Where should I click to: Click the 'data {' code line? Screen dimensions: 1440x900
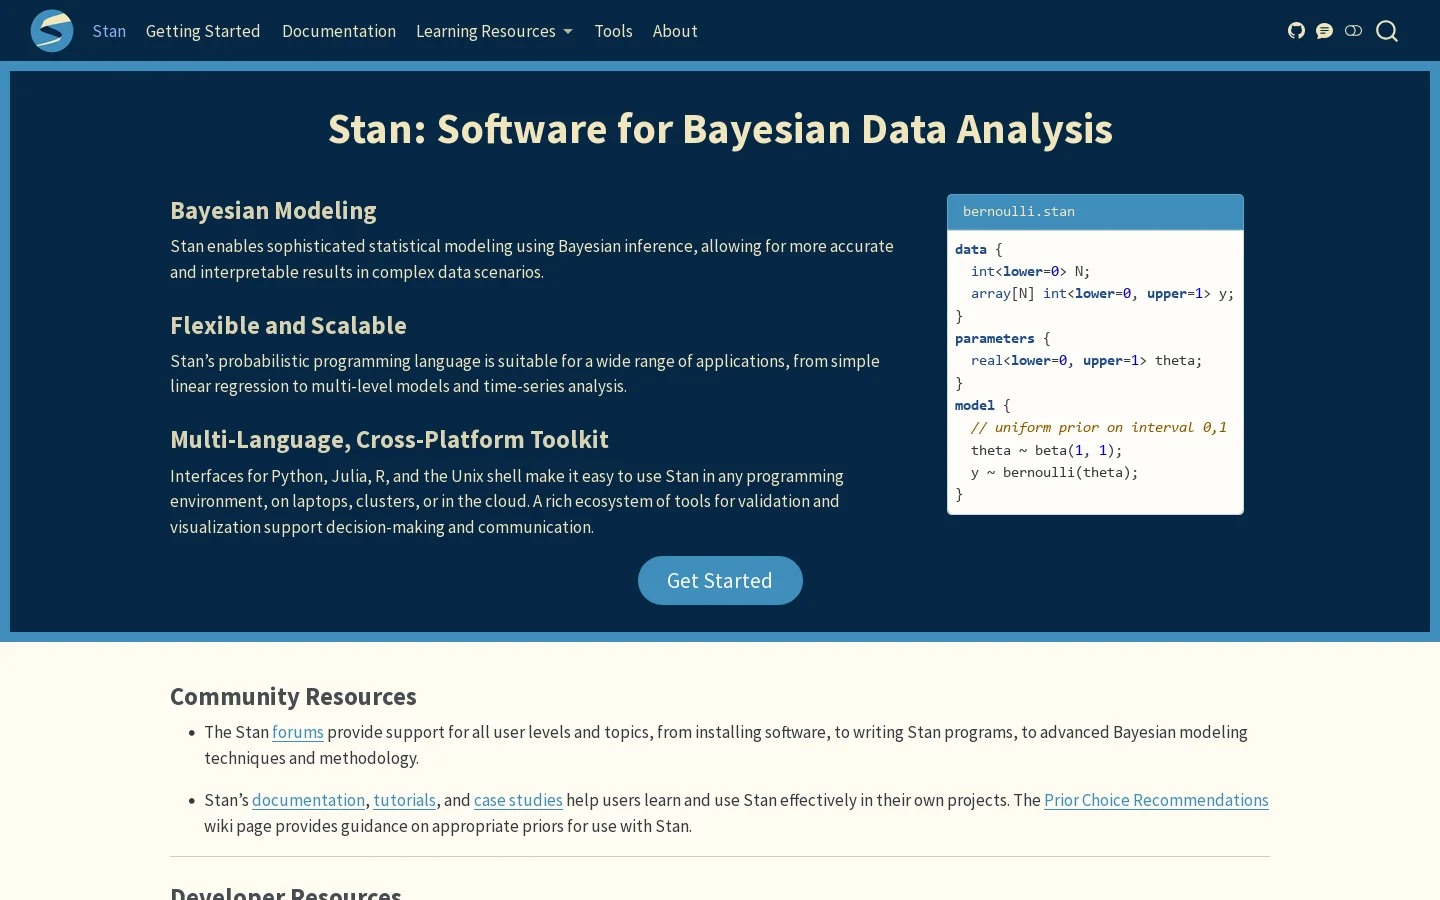(x=978, y=249)
